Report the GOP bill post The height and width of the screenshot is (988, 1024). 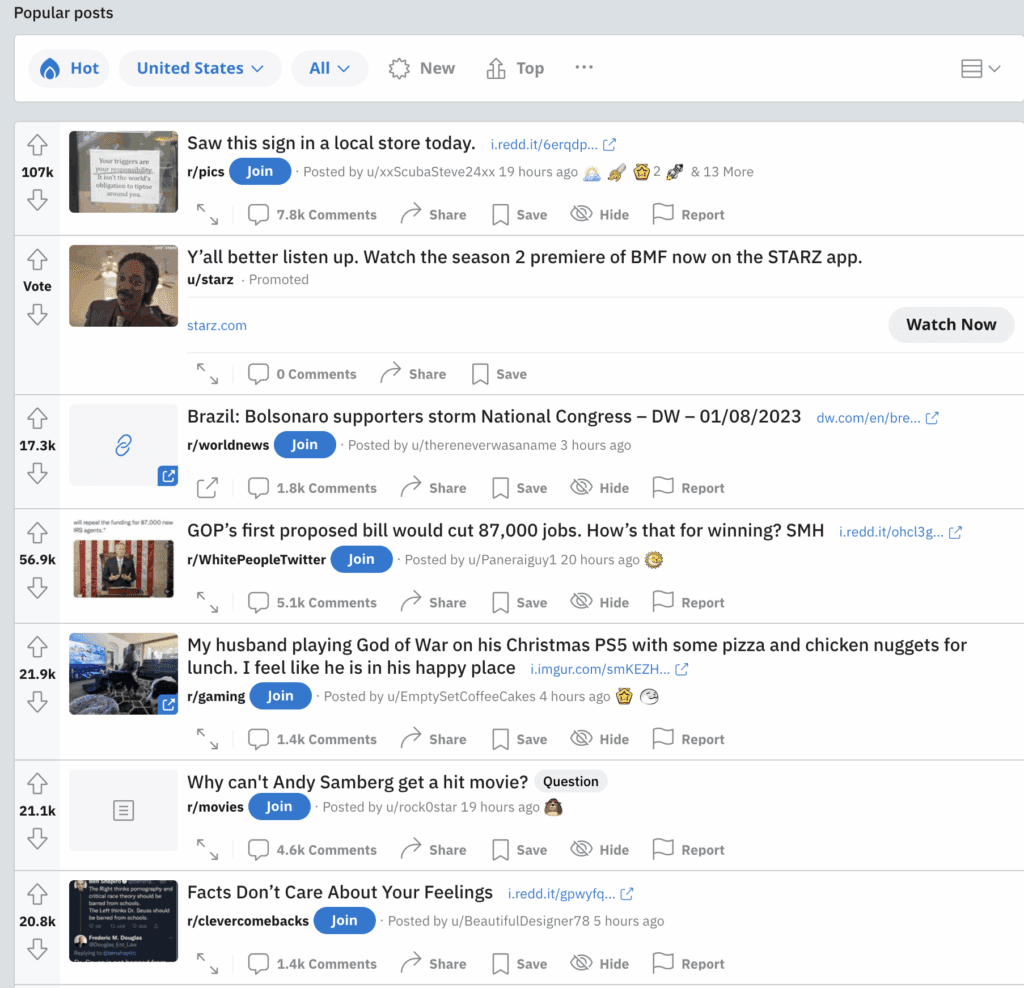[x=688, y=601]
